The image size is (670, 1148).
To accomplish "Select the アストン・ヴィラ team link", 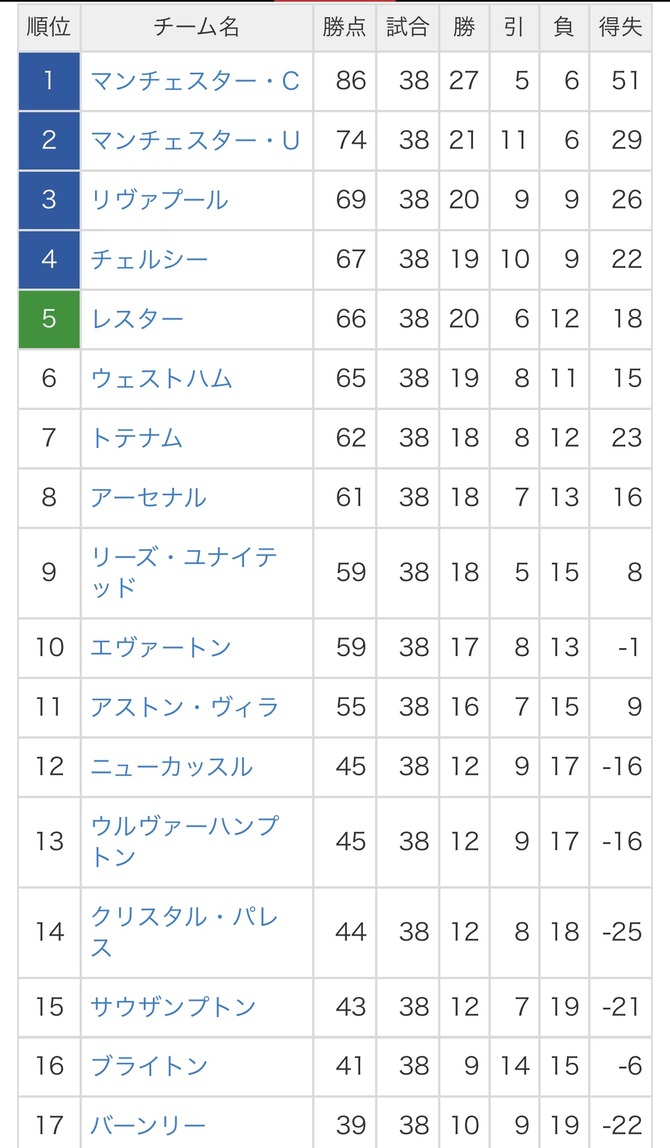I will pos(185,707).
